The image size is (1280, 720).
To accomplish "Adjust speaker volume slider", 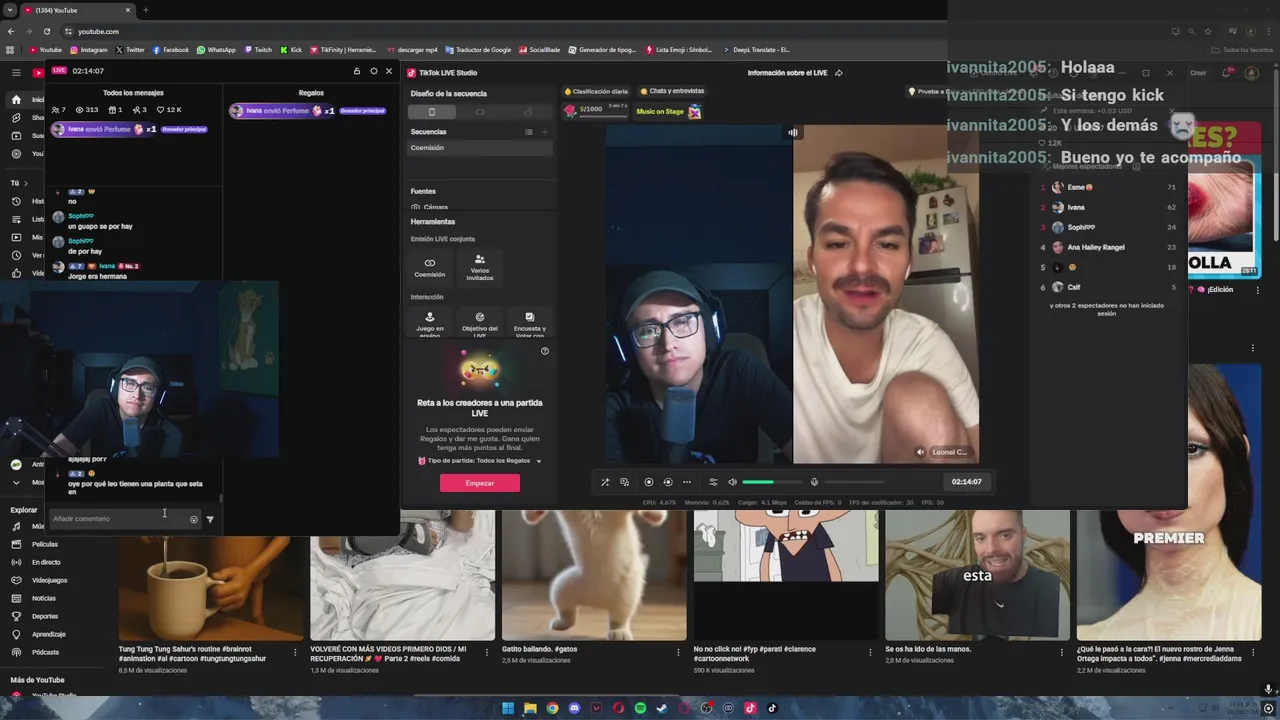I will [x=771, y=482].
